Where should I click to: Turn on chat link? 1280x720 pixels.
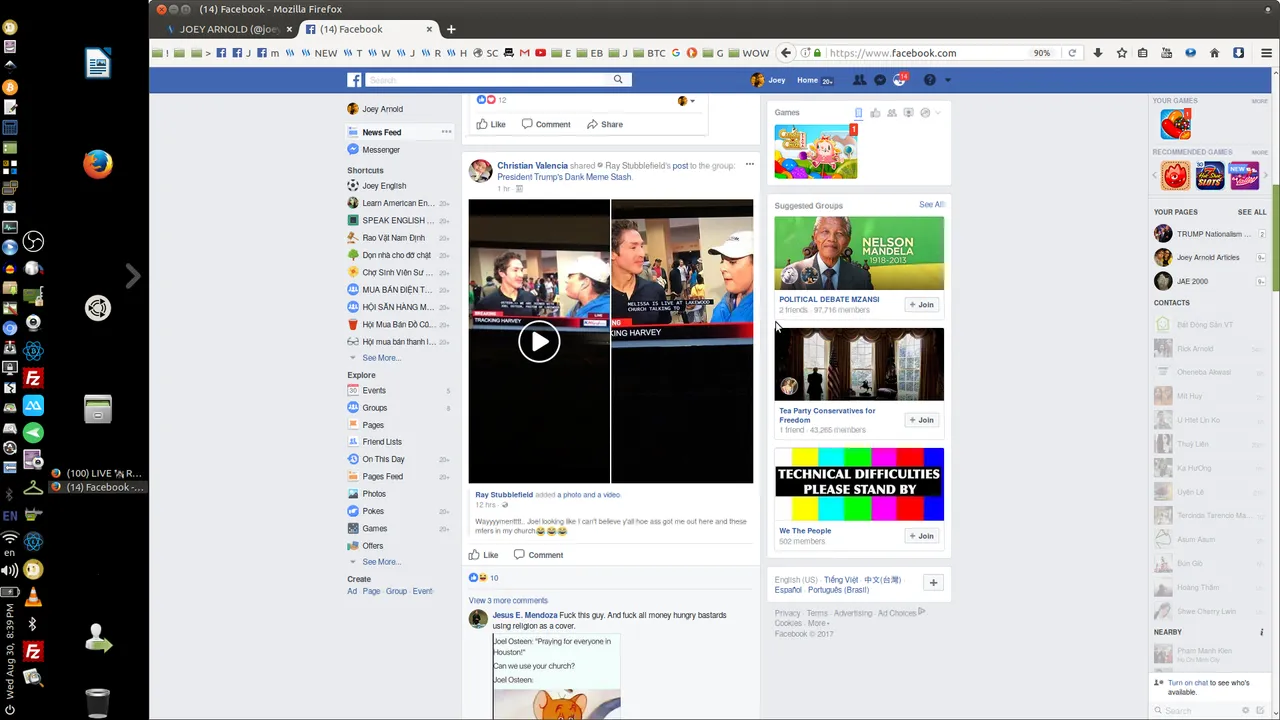point(1188,683)
